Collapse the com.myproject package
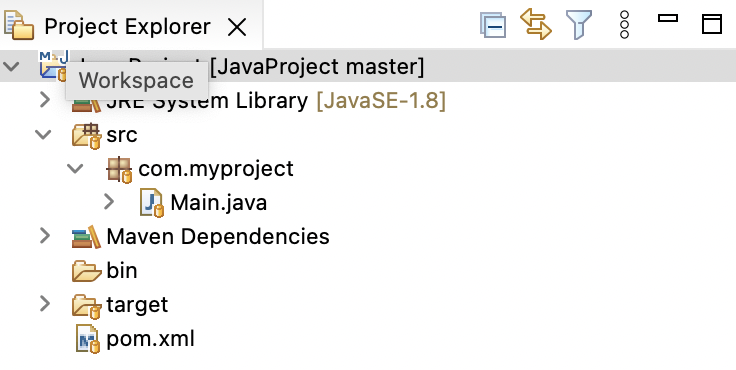This screenshot has width=736, height=370. pos(75,169)
